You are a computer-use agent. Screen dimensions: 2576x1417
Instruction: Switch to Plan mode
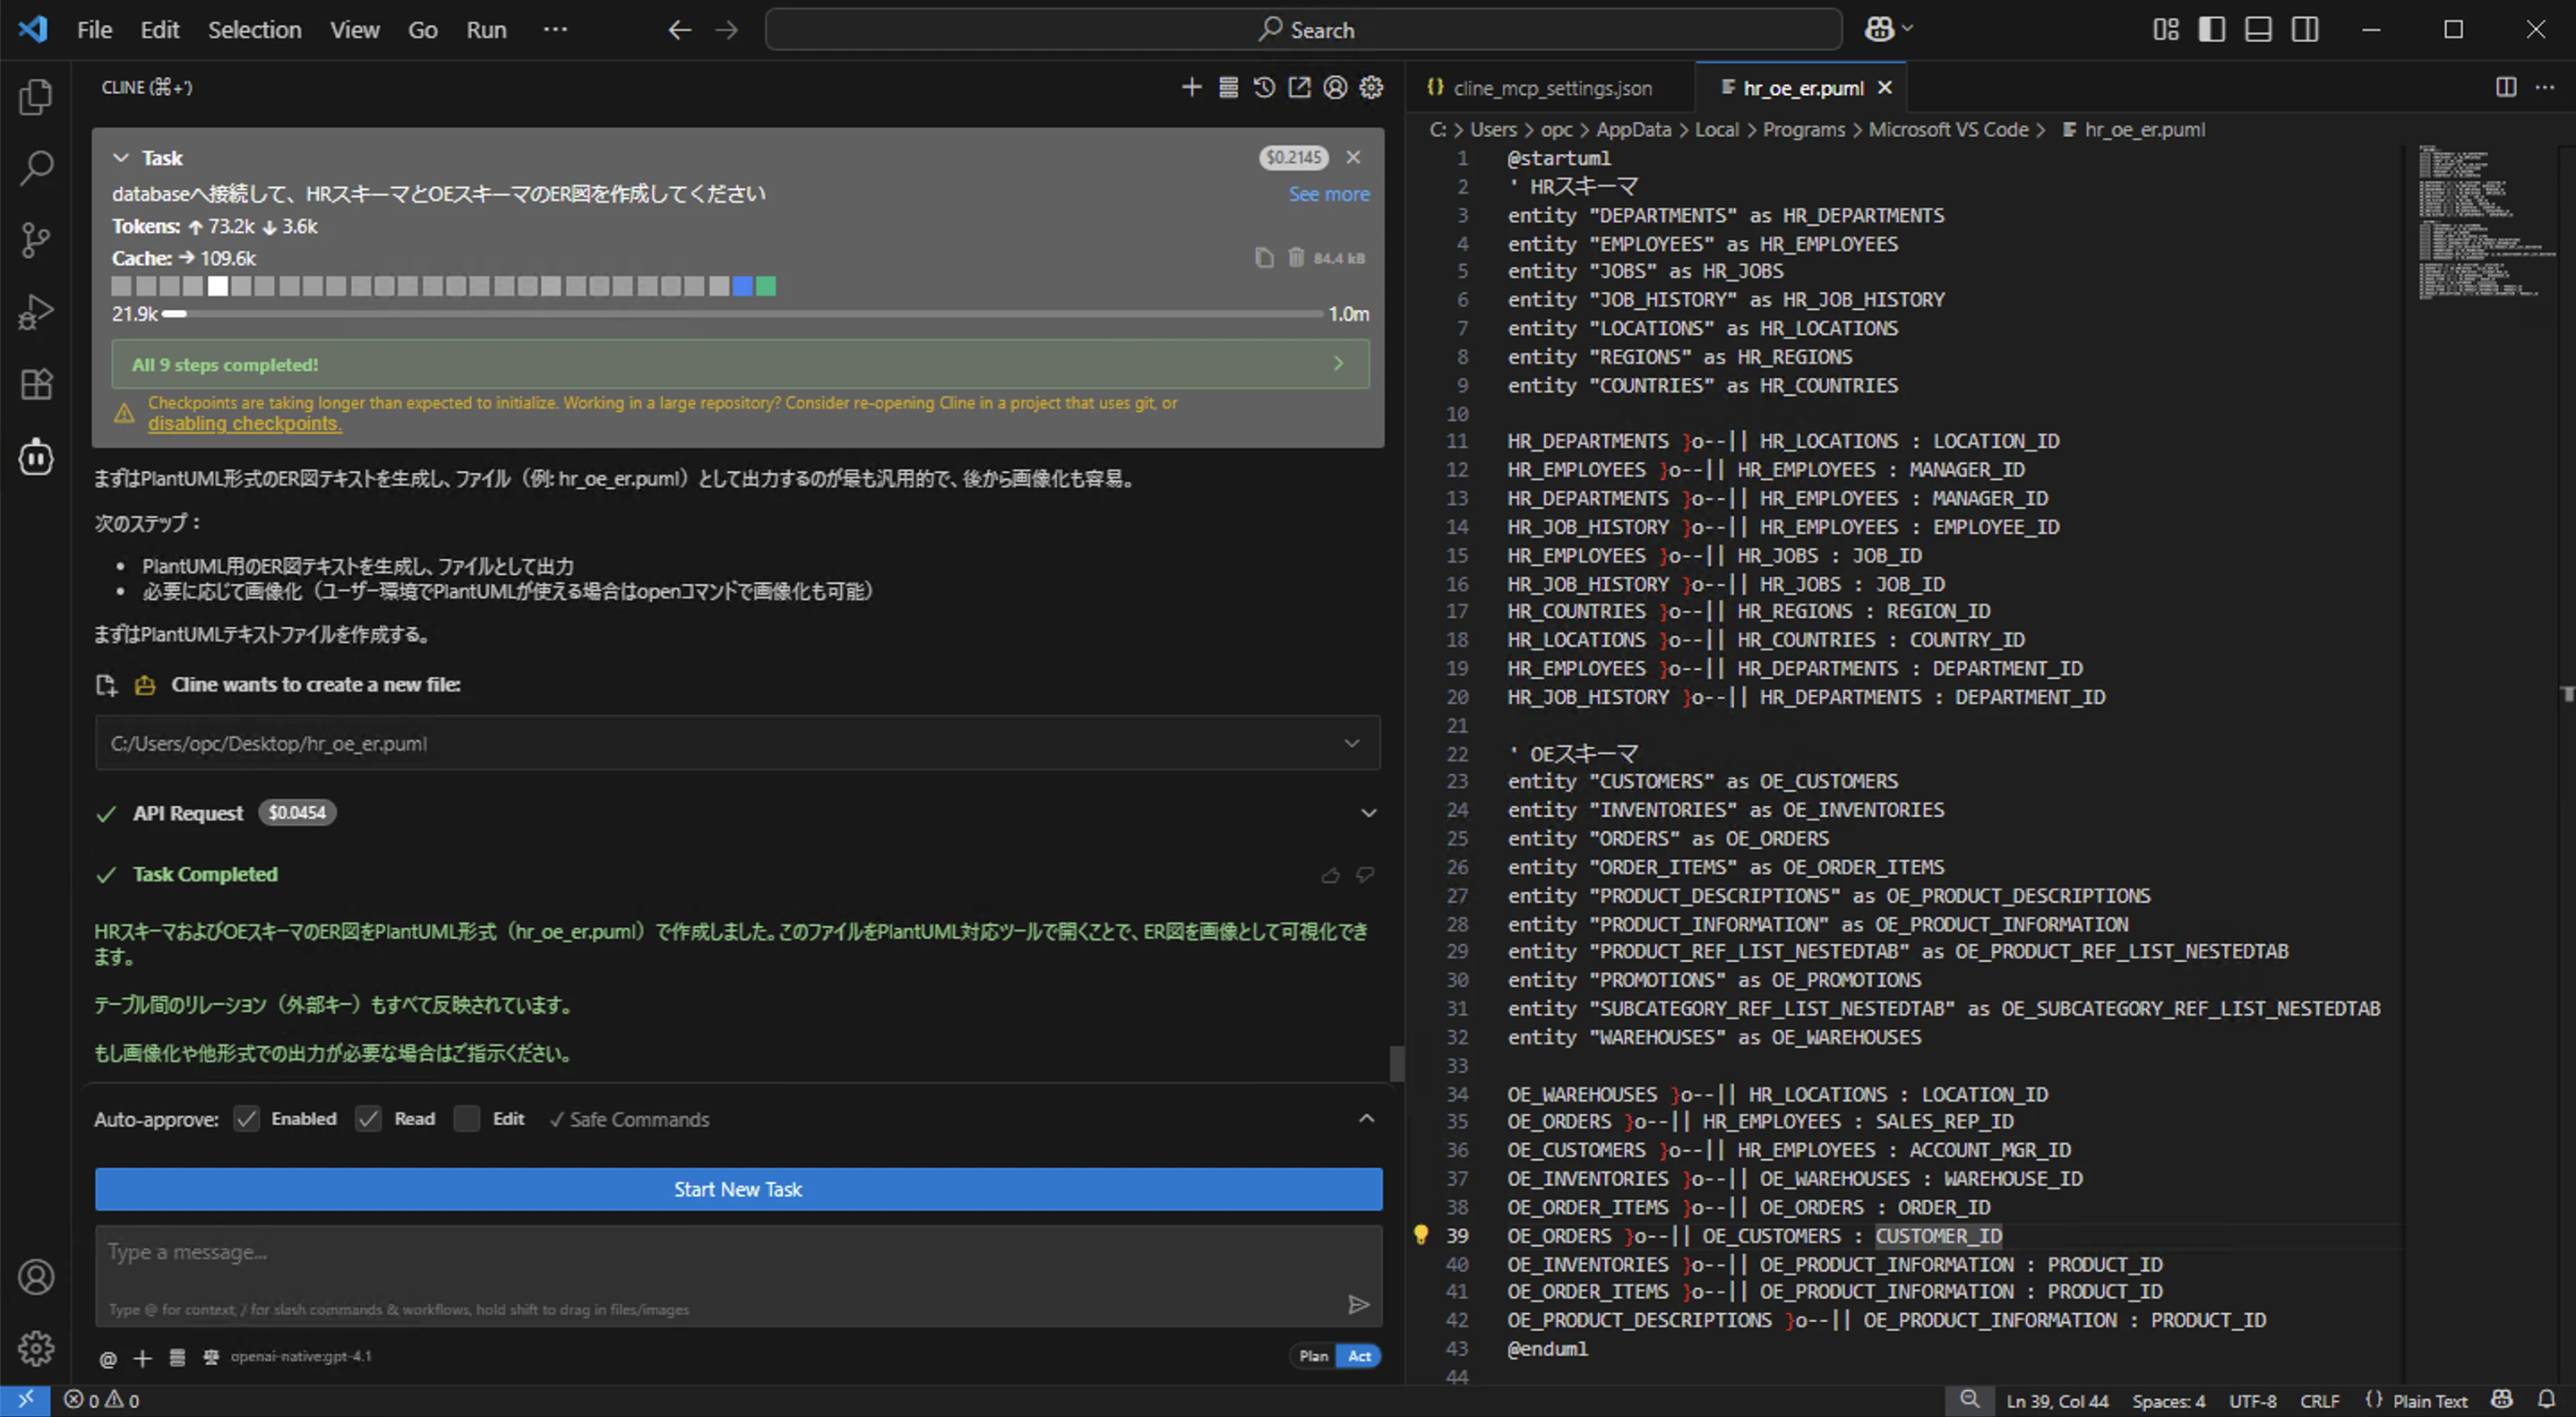[x=1313, y=1356]
